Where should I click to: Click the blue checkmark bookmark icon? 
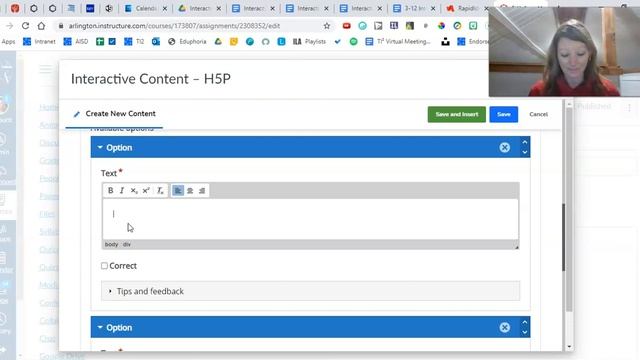pyautogui.click(x=338, y=42)
